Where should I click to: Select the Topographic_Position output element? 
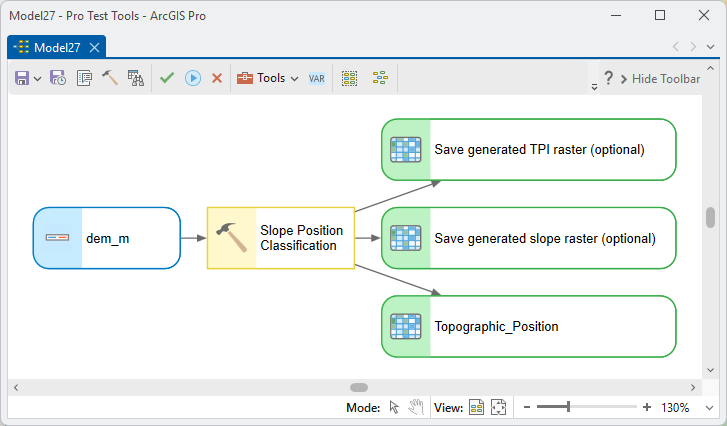click(x=529, y=326)
